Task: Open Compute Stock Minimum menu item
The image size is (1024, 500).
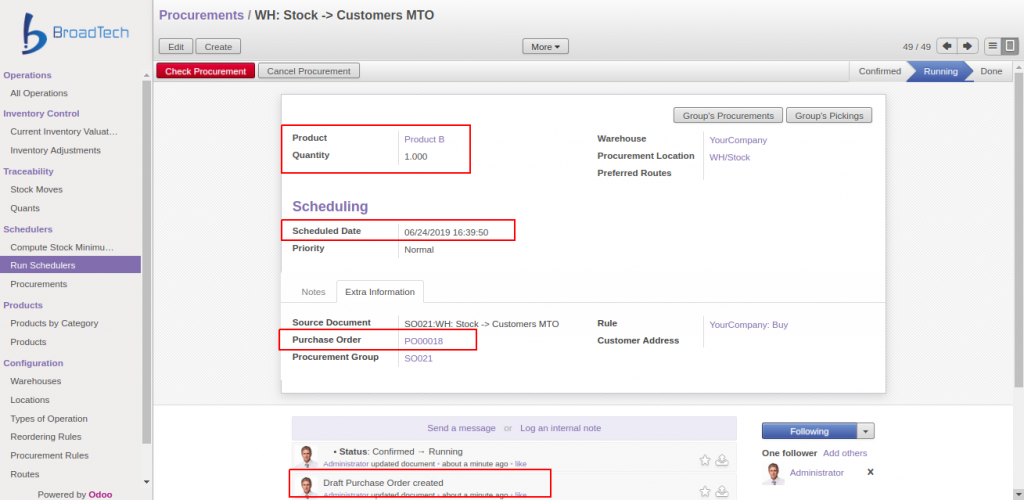Action: click(x=62, y=247)
